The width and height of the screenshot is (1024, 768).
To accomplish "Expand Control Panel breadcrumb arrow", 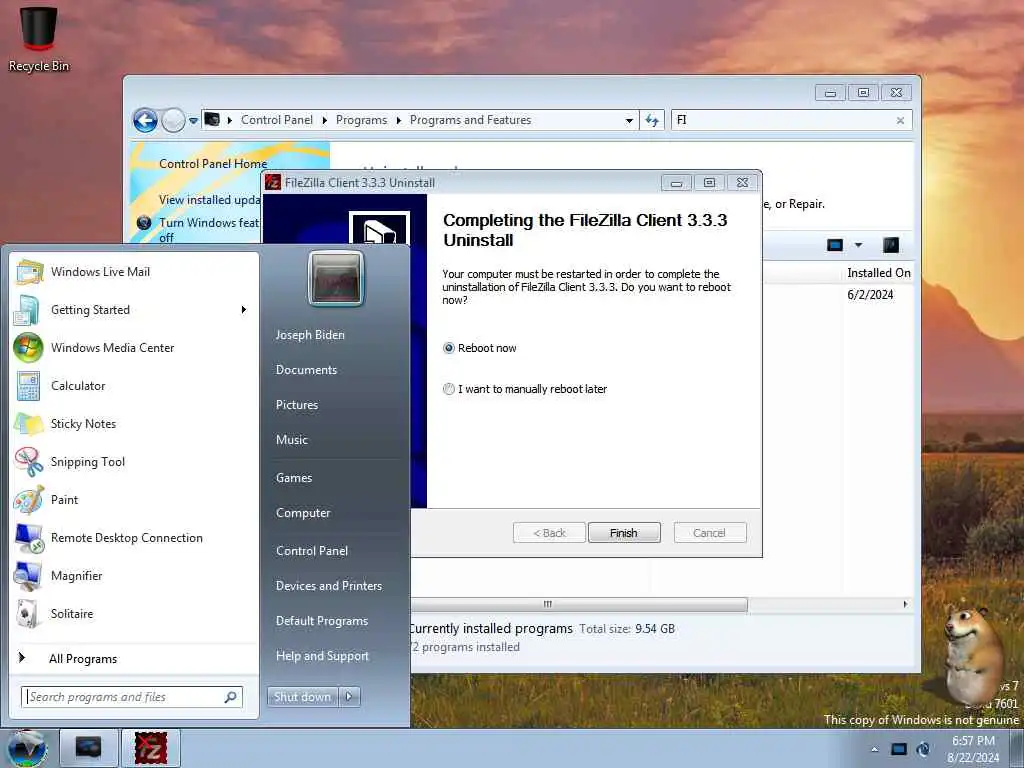I will click(x=325, y=120).
